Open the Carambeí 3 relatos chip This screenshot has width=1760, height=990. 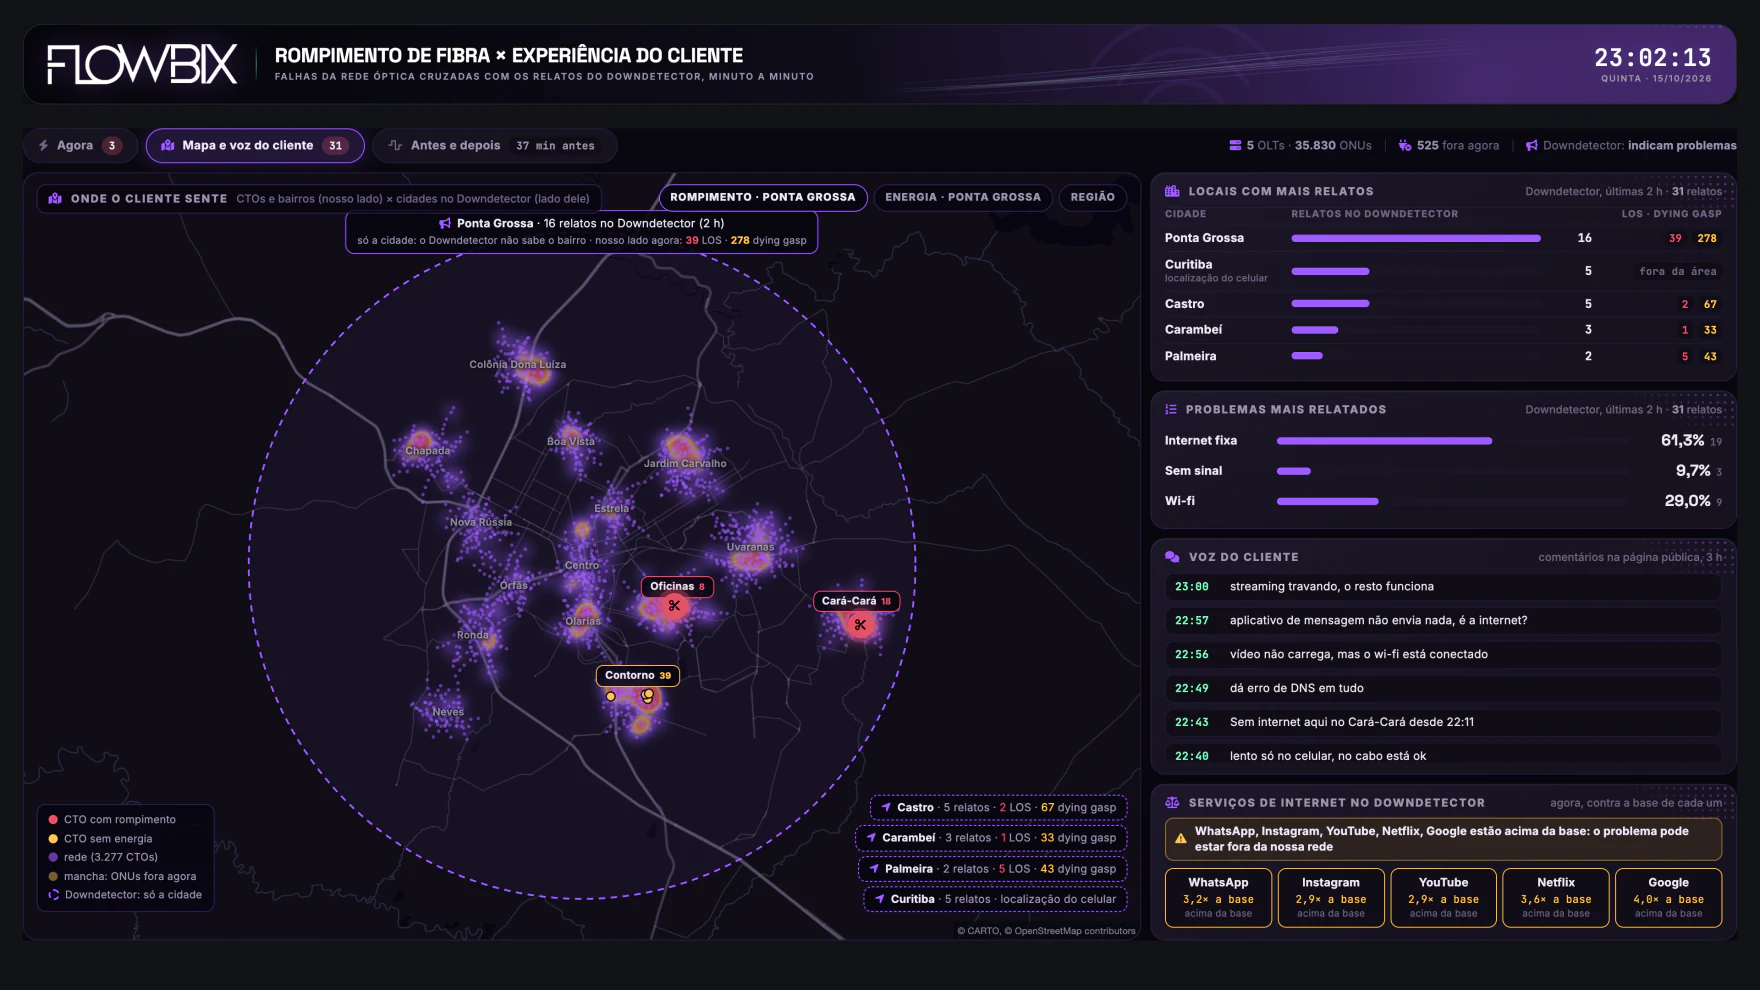pyautogui.click(x=991, y=838)
